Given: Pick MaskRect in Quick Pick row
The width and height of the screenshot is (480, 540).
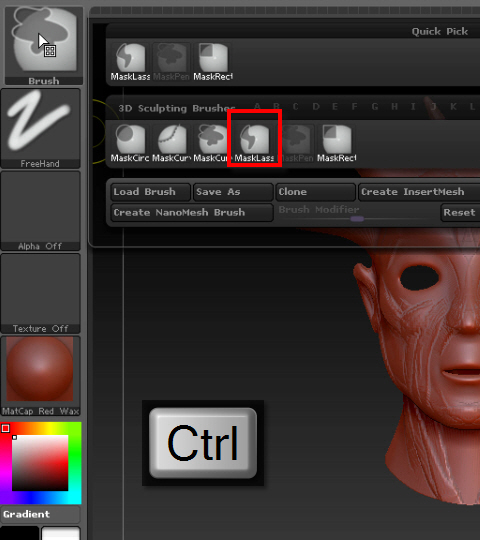Looking at the screenshot, I should pyautogui.click(x=213, y=62).
